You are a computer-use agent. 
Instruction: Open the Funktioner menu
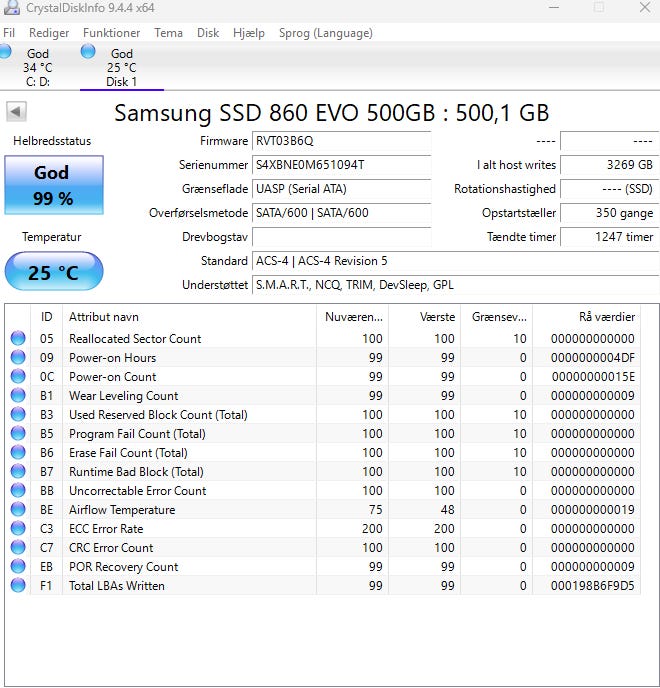point(112,33)
